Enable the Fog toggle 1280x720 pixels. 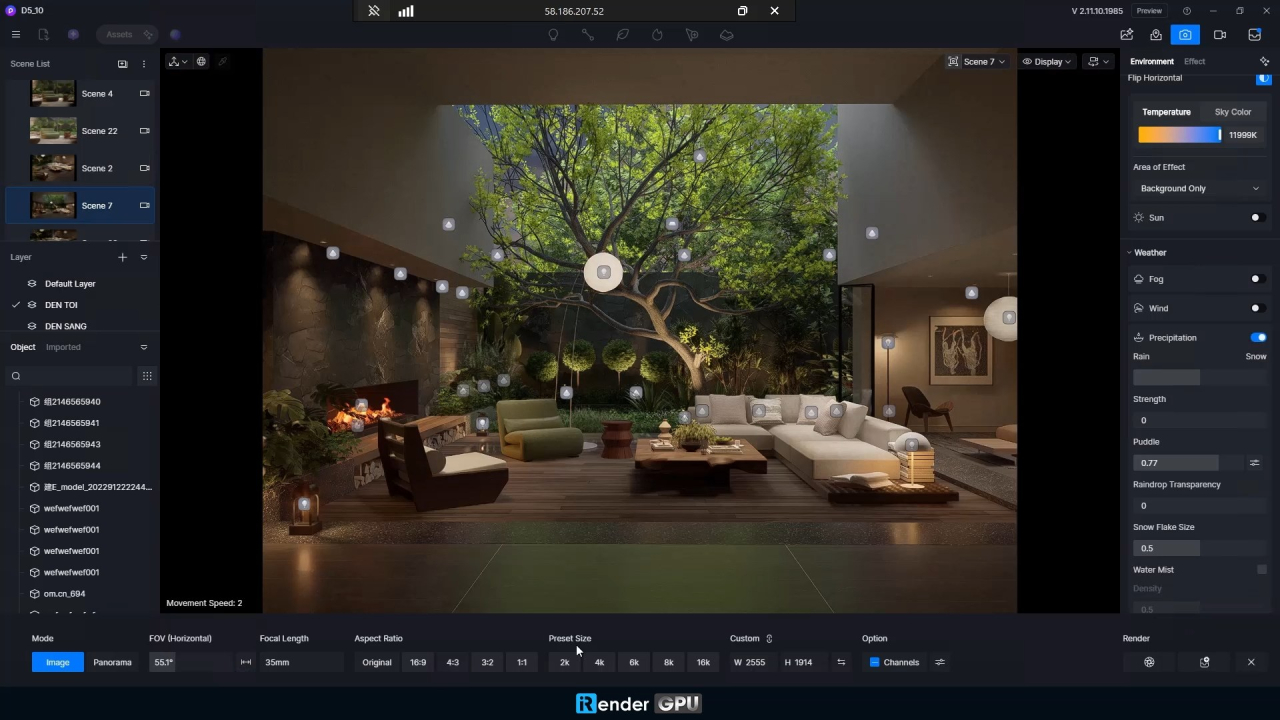point(1258,279)
